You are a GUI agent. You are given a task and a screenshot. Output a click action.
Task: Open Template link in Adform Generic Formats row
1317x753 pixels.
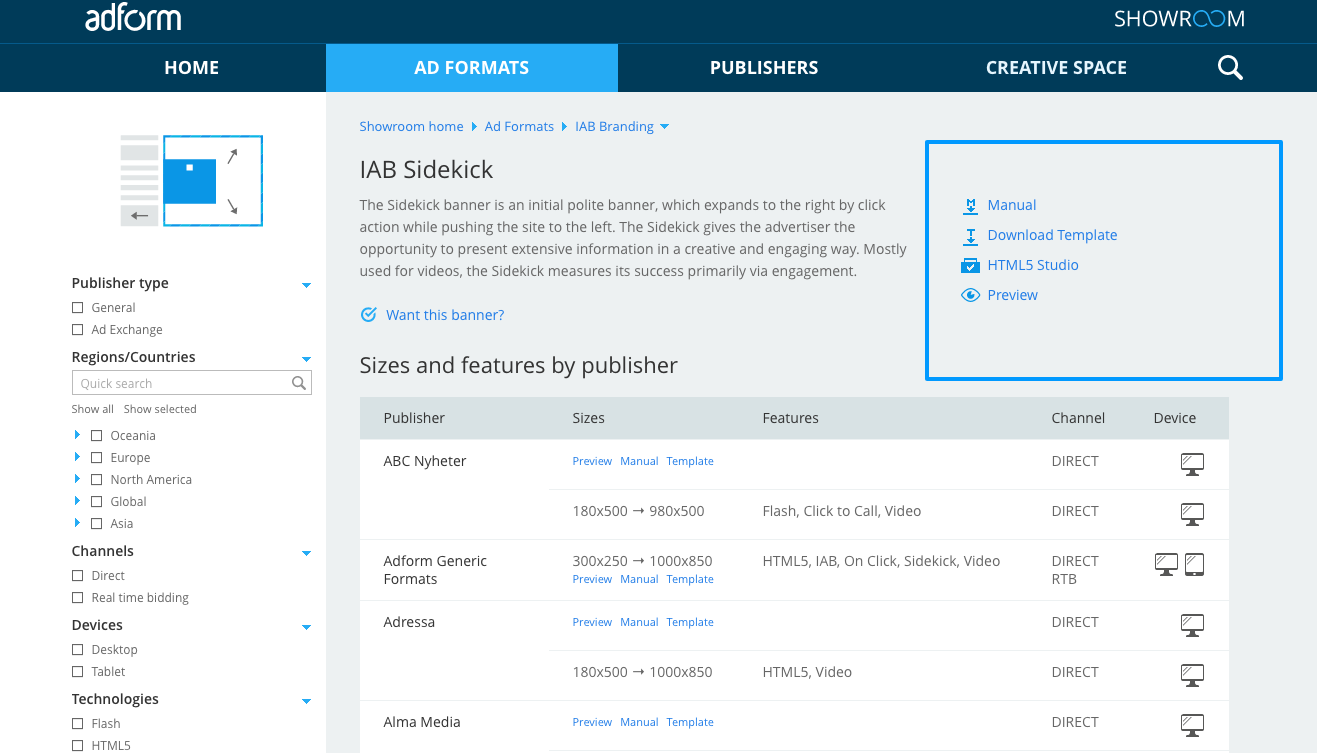(x=690, y=579)
